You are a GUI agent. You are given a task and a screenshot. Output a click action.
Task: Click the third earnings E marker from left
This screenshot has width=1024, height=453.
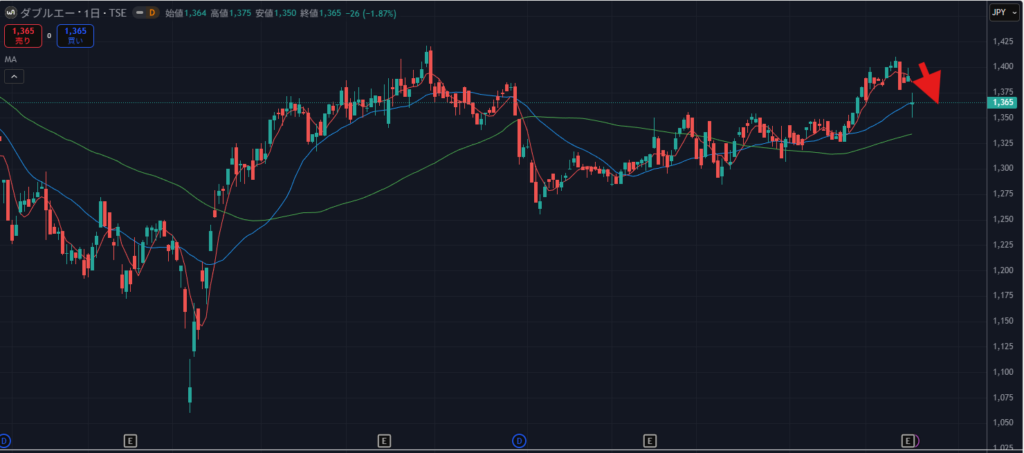(650, 440)
